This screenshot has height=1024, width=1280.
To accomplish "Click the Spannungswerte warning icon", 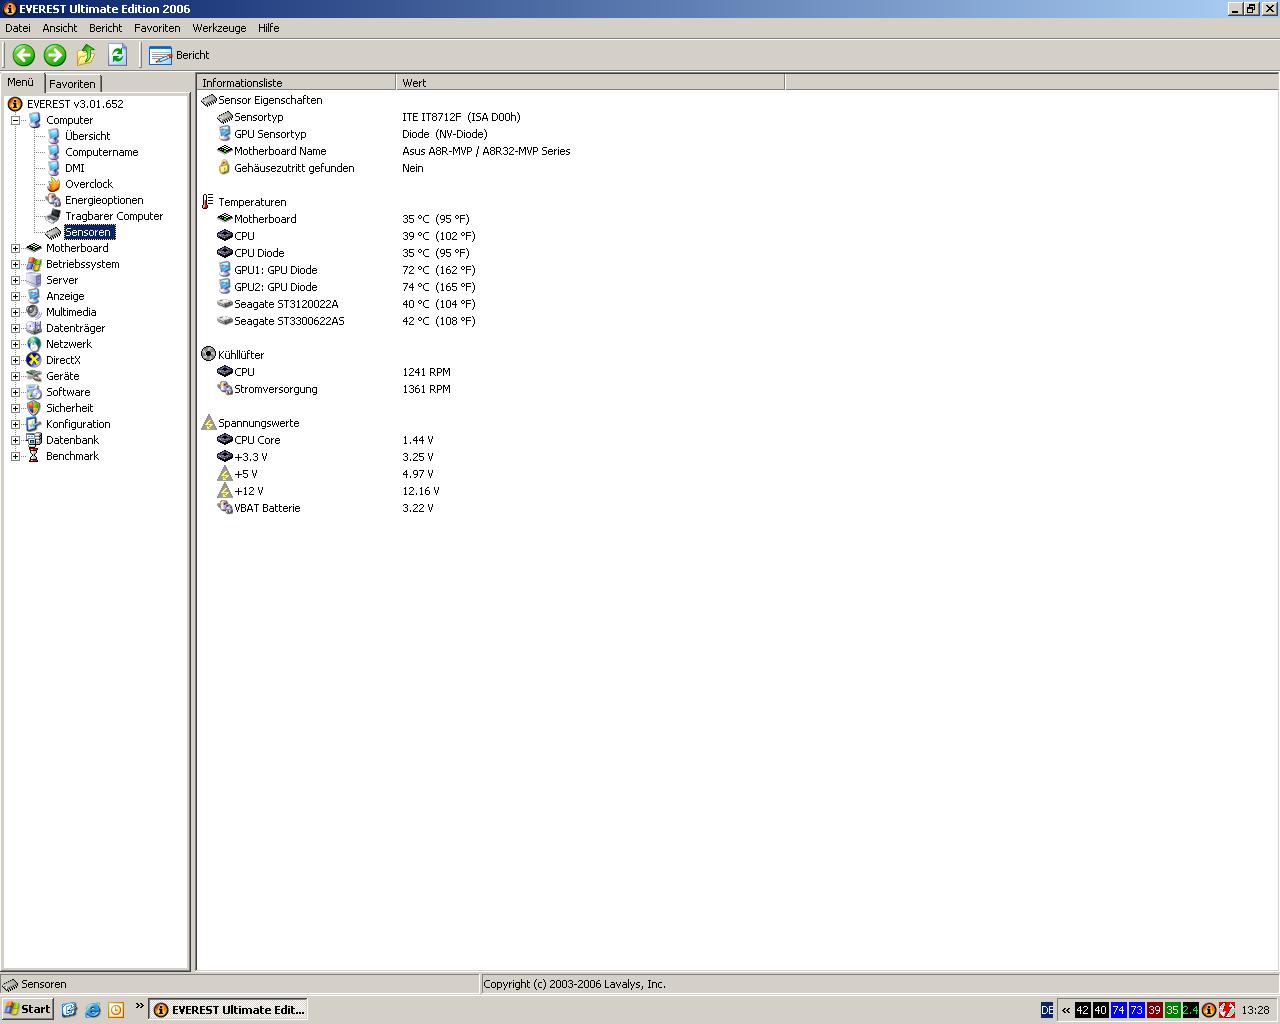I will [x=208, y=423].
